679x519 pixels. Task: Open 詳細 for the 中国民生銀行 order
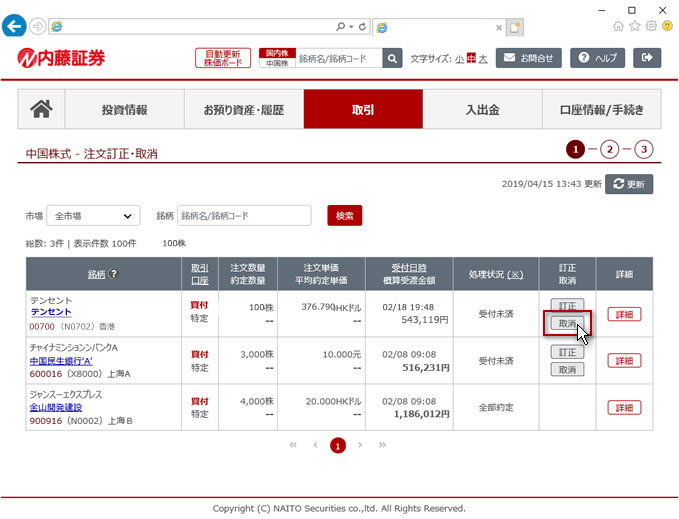click(624, 361)
